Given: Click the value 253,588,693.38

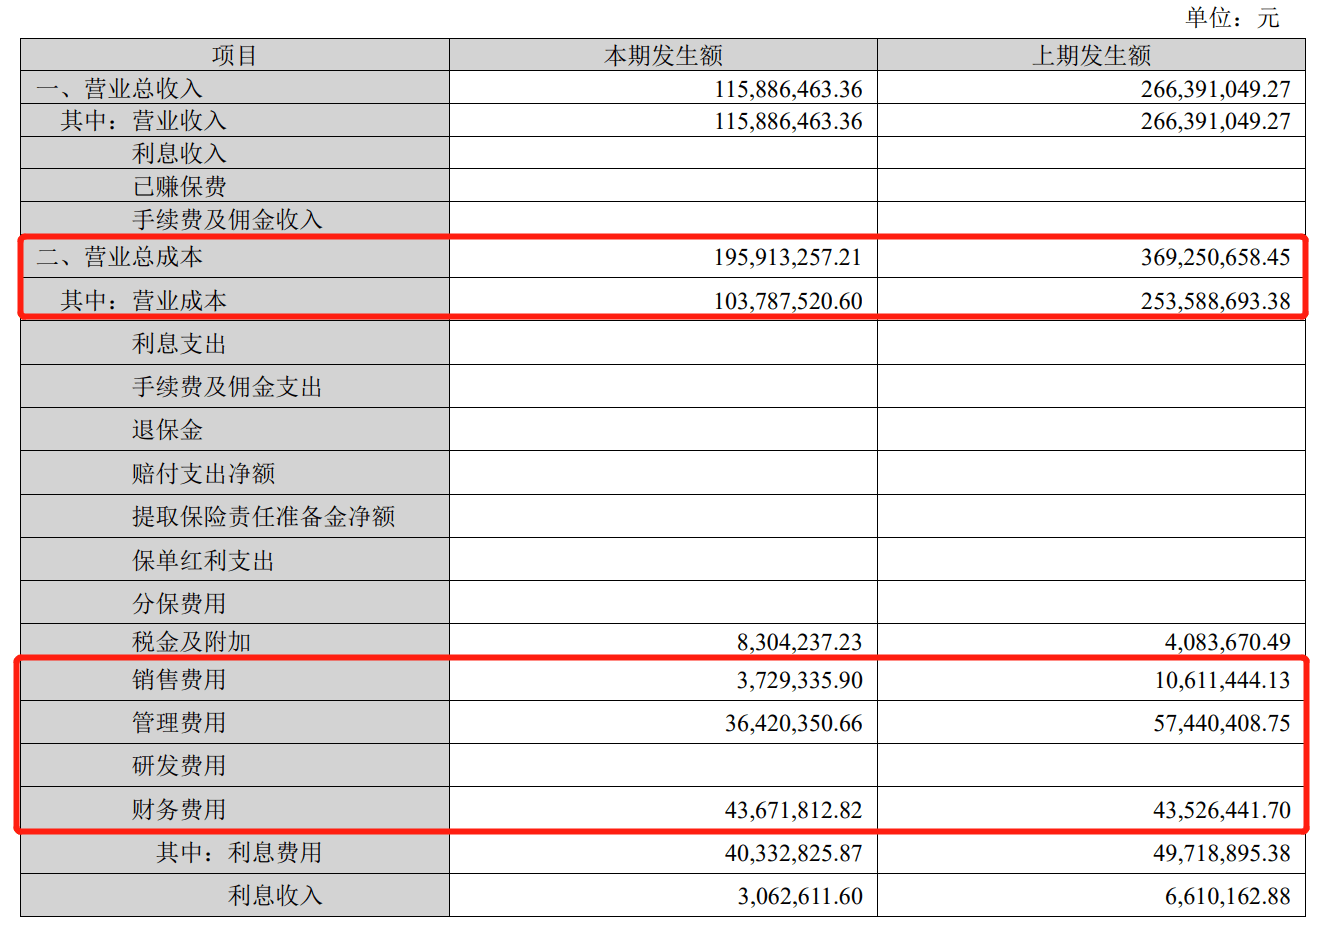Looking at the screenshot, I should 1215,301.
